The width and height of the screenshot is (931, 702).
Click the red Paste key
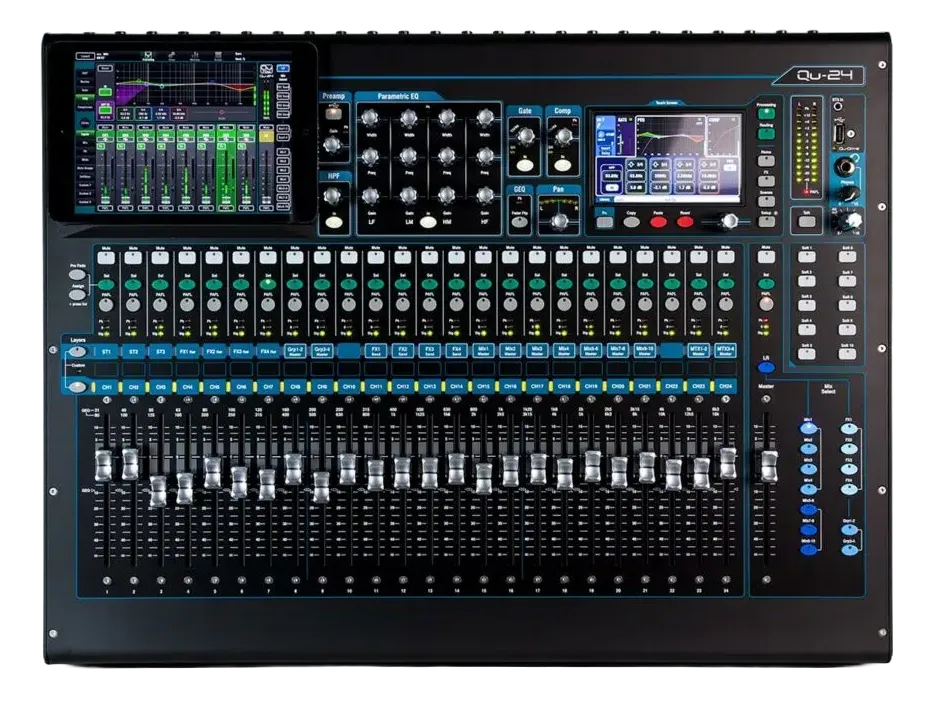[x=658, y=222]
